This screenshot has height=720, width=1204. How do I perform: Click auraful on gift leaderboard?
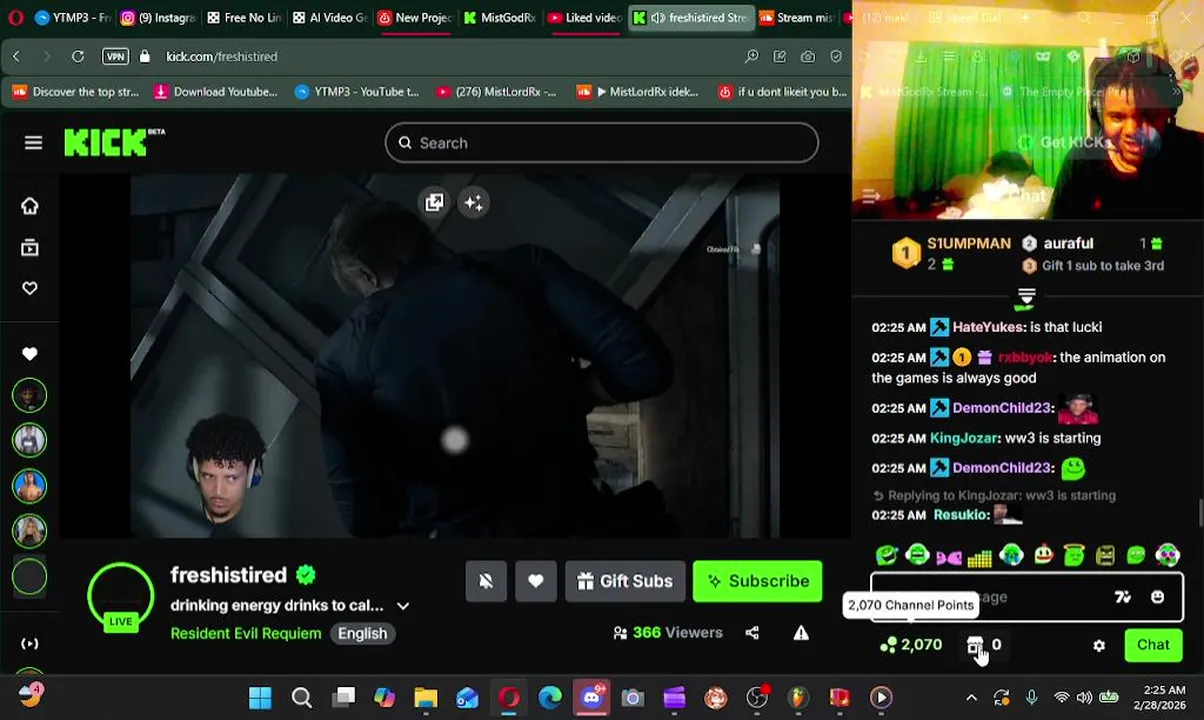[x=1068, y=243]
